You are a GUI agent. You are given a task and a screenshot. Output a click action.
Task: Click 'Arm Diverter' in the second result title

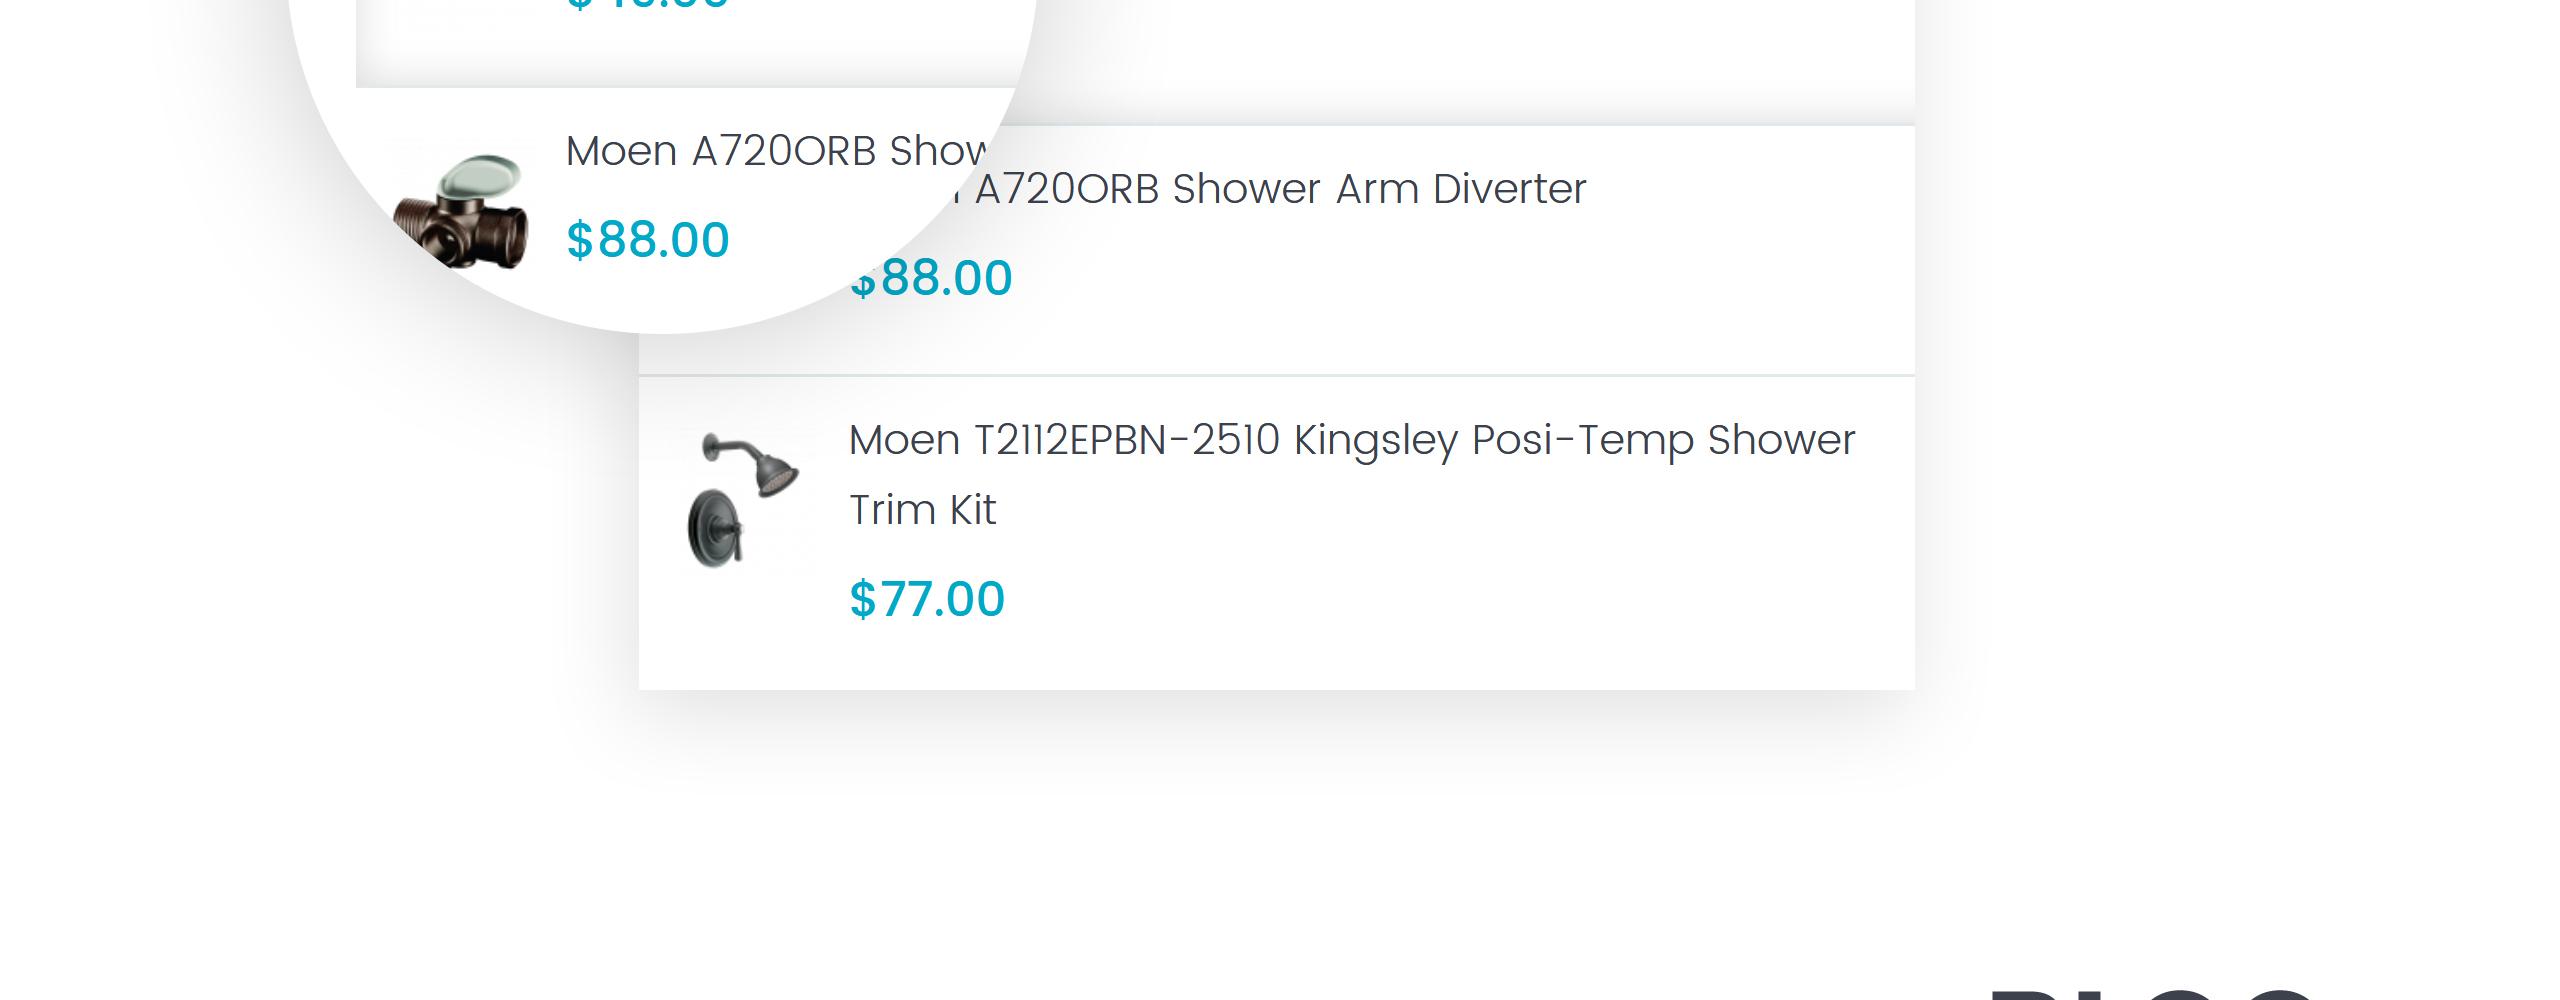(1461, 189)
